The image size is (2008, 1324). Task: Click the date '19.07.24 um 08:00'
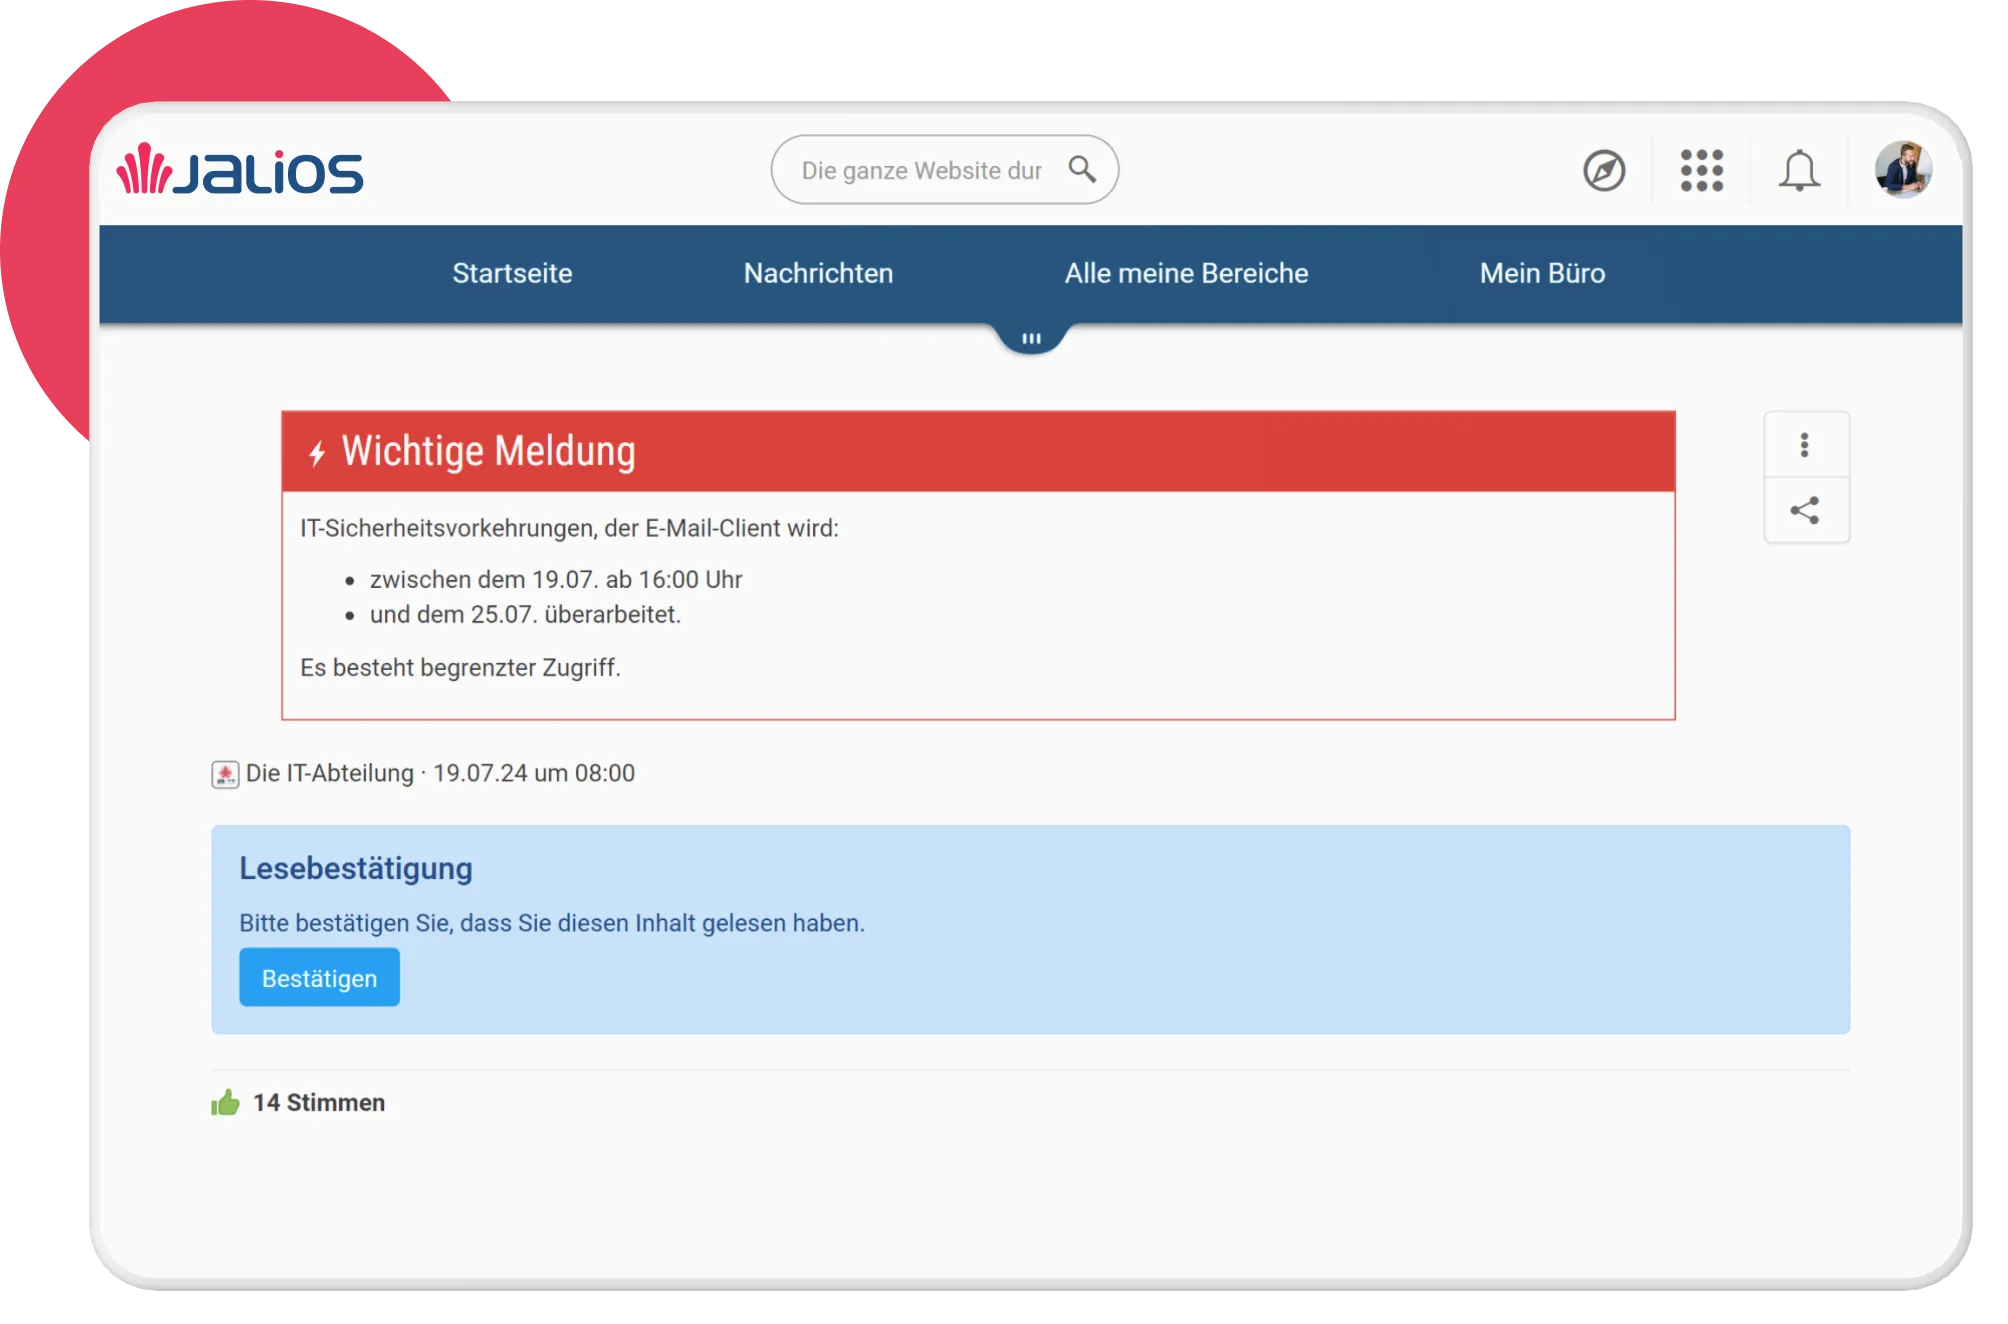click(534, 773)
